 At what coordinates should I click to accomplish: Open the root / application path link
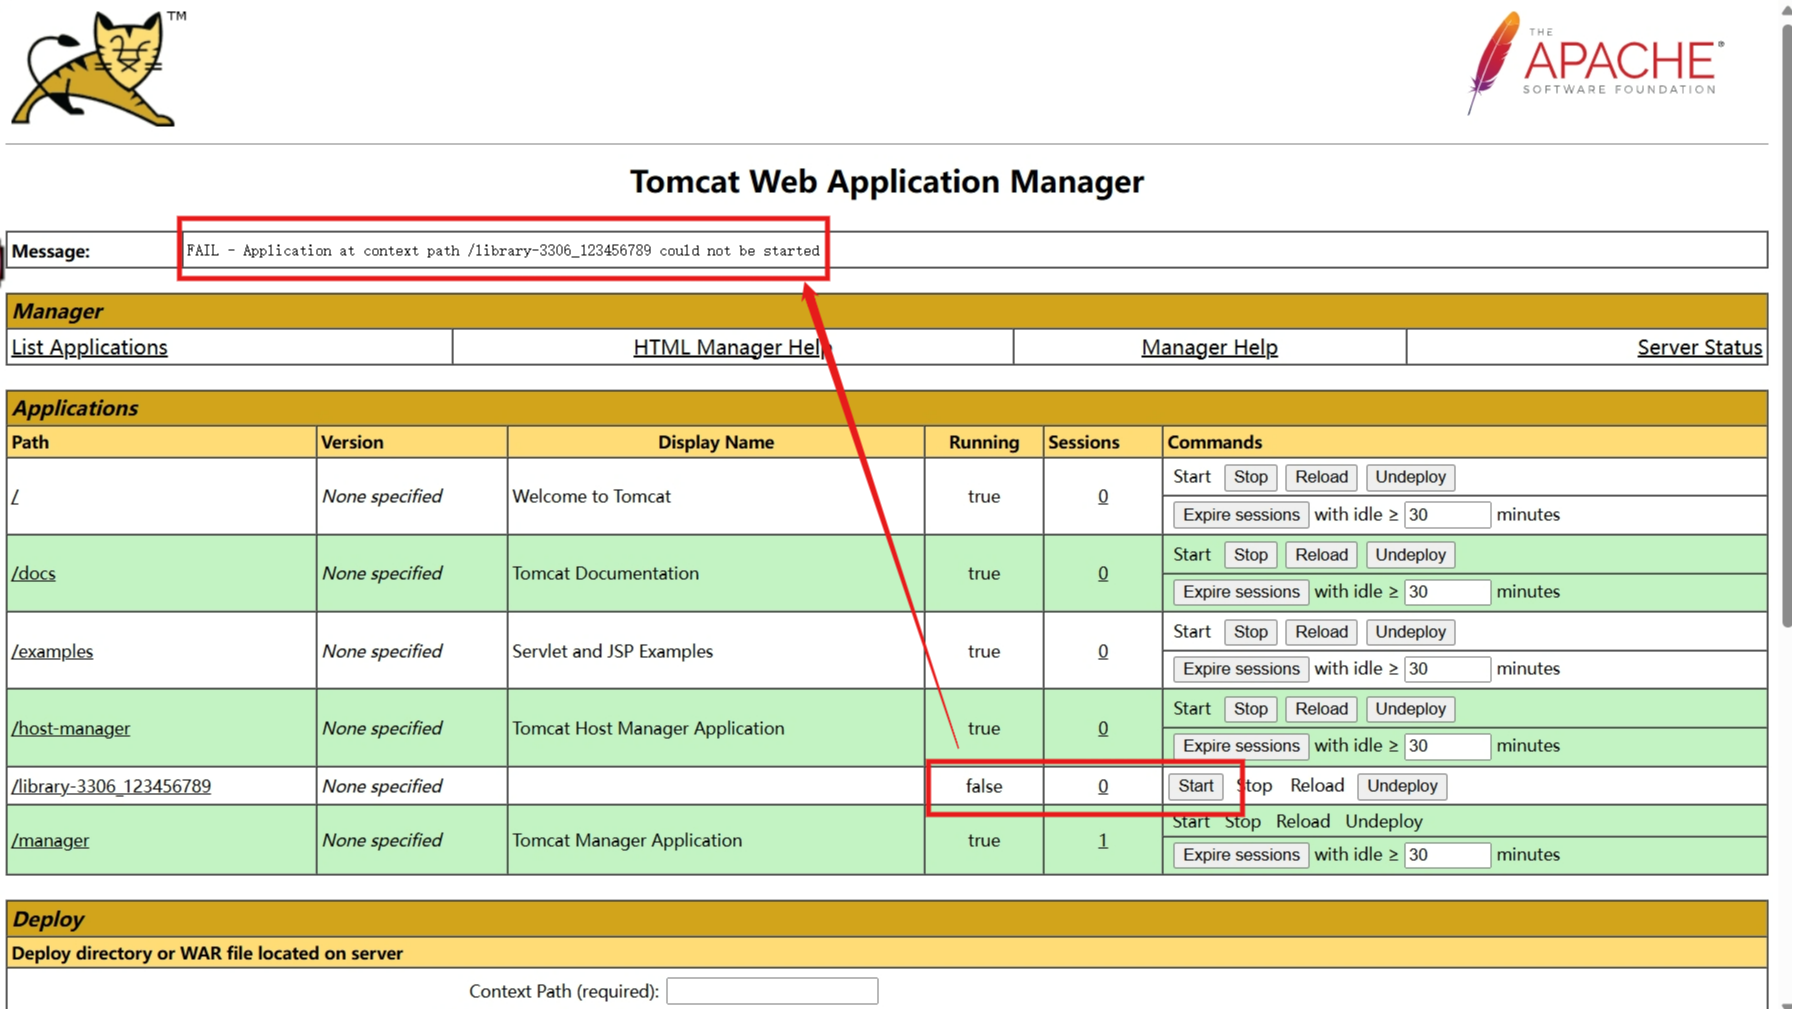tap(15, 496)
